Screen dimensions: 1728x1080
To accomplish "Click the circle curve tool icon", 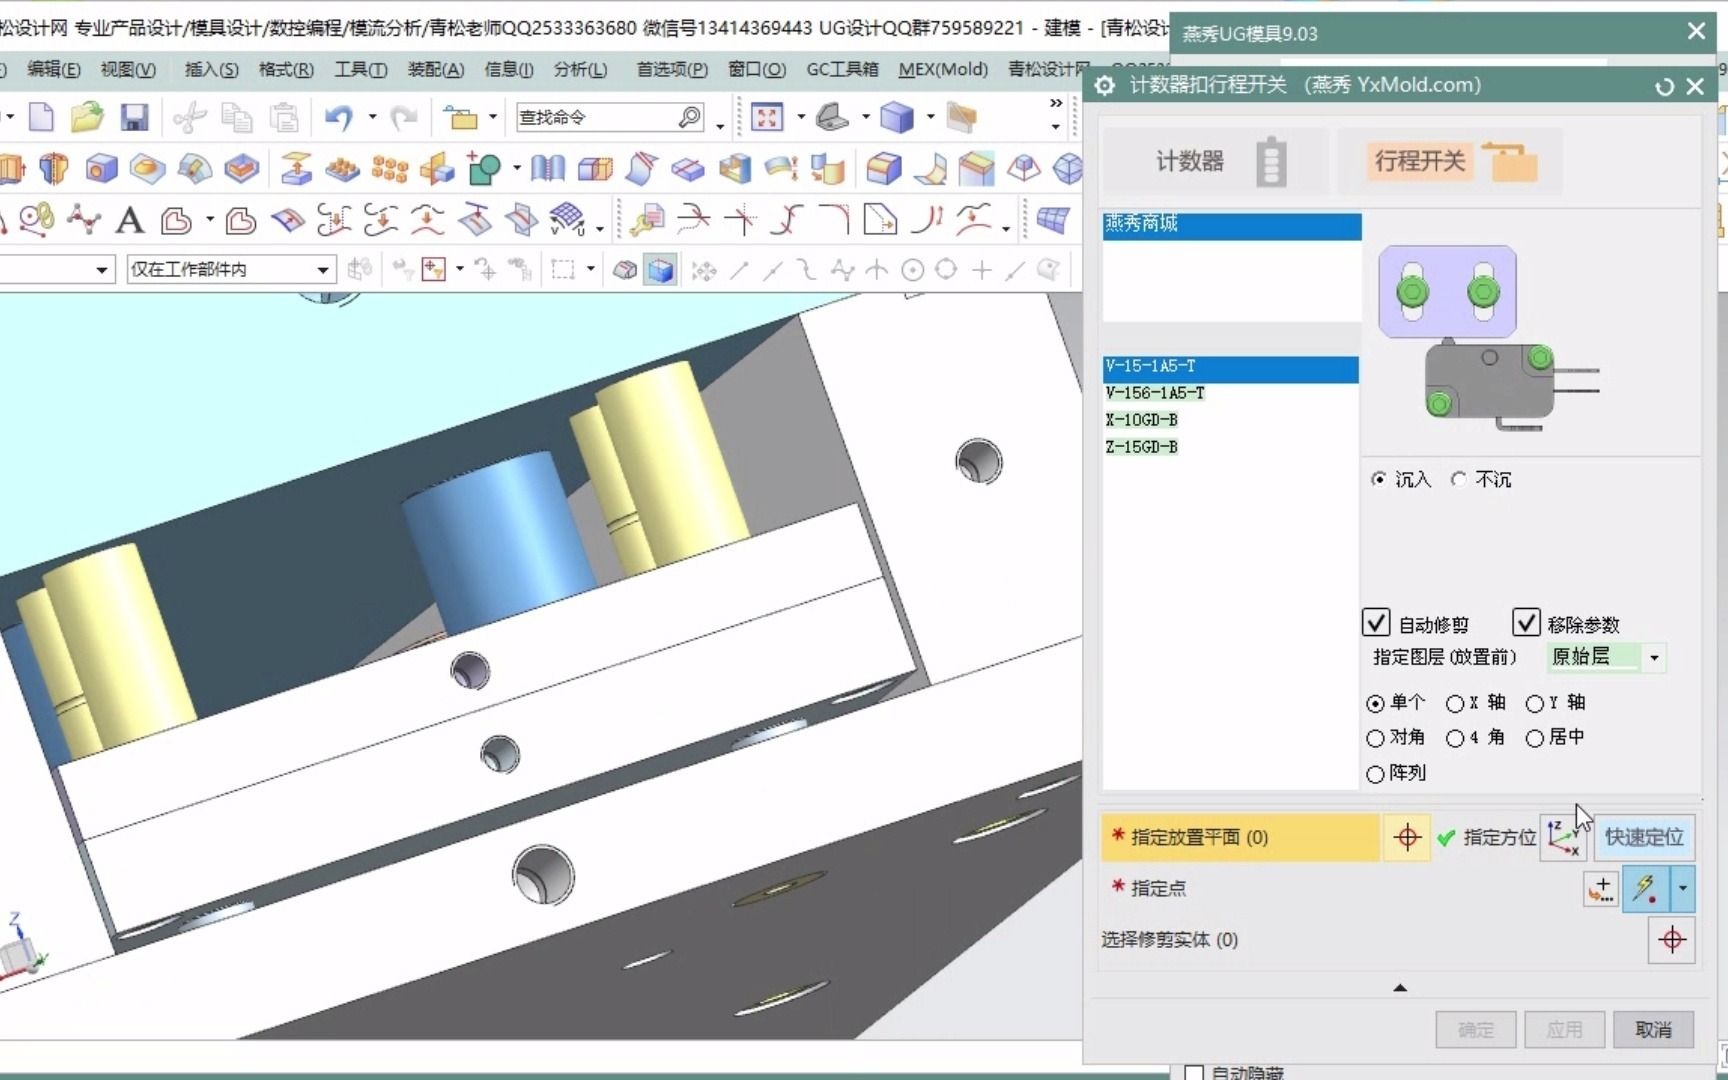I will 912,270.
